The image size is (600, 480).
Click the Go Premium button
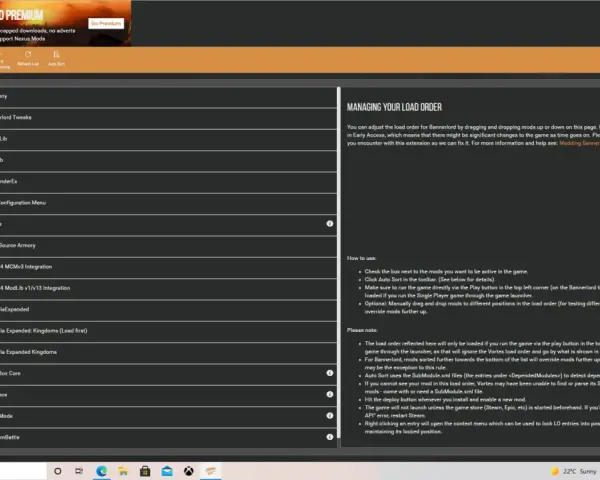pos(106,23)
